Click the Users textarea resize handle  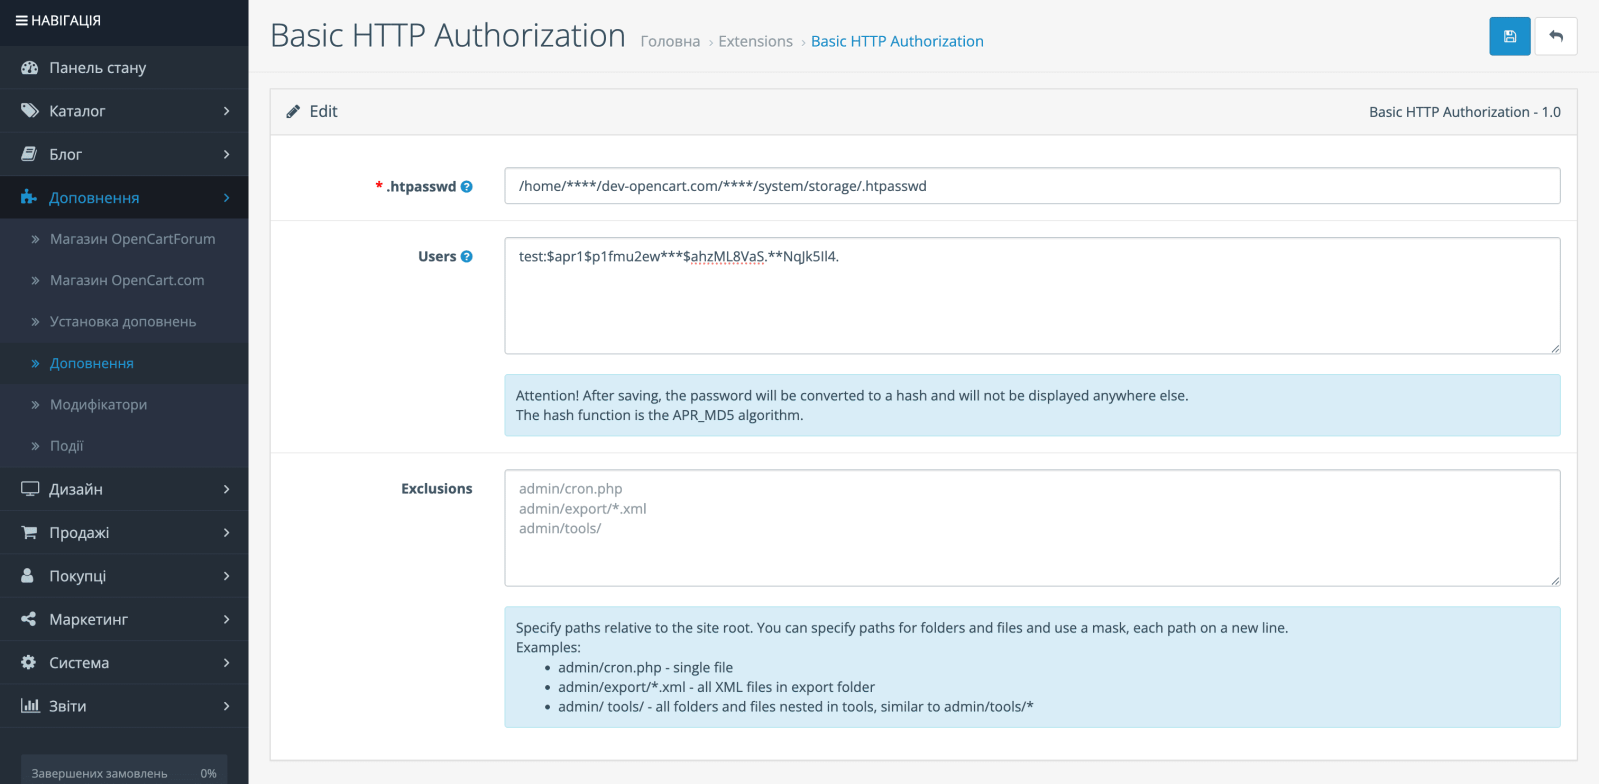tap(1555, 348)
